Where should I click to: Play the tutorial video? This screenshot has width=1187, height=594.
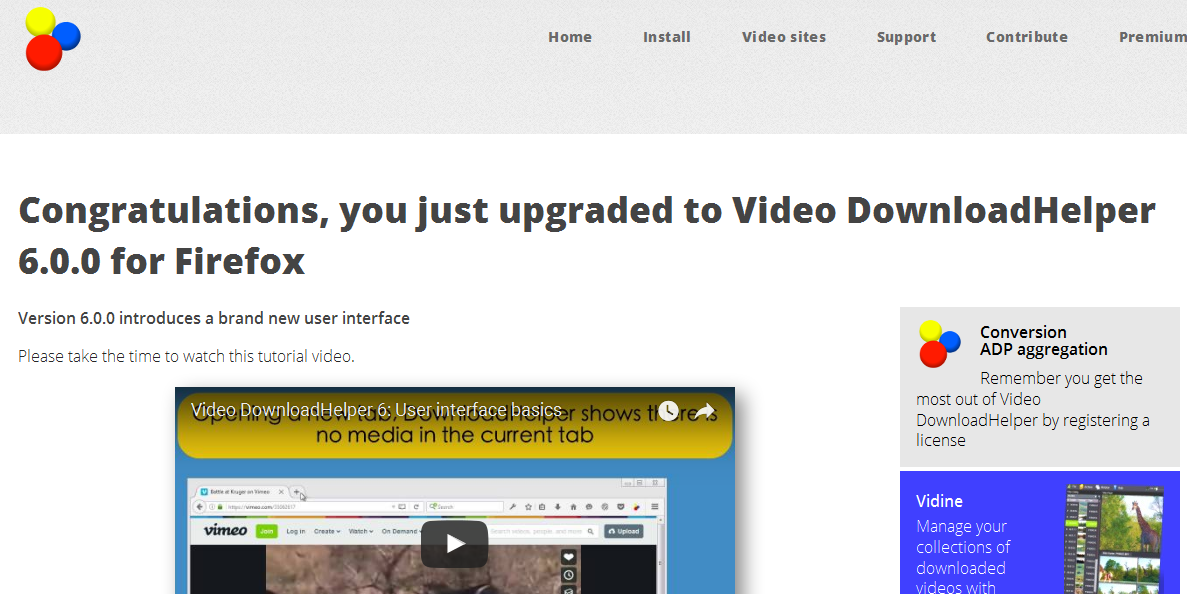[x=454, y=543]
